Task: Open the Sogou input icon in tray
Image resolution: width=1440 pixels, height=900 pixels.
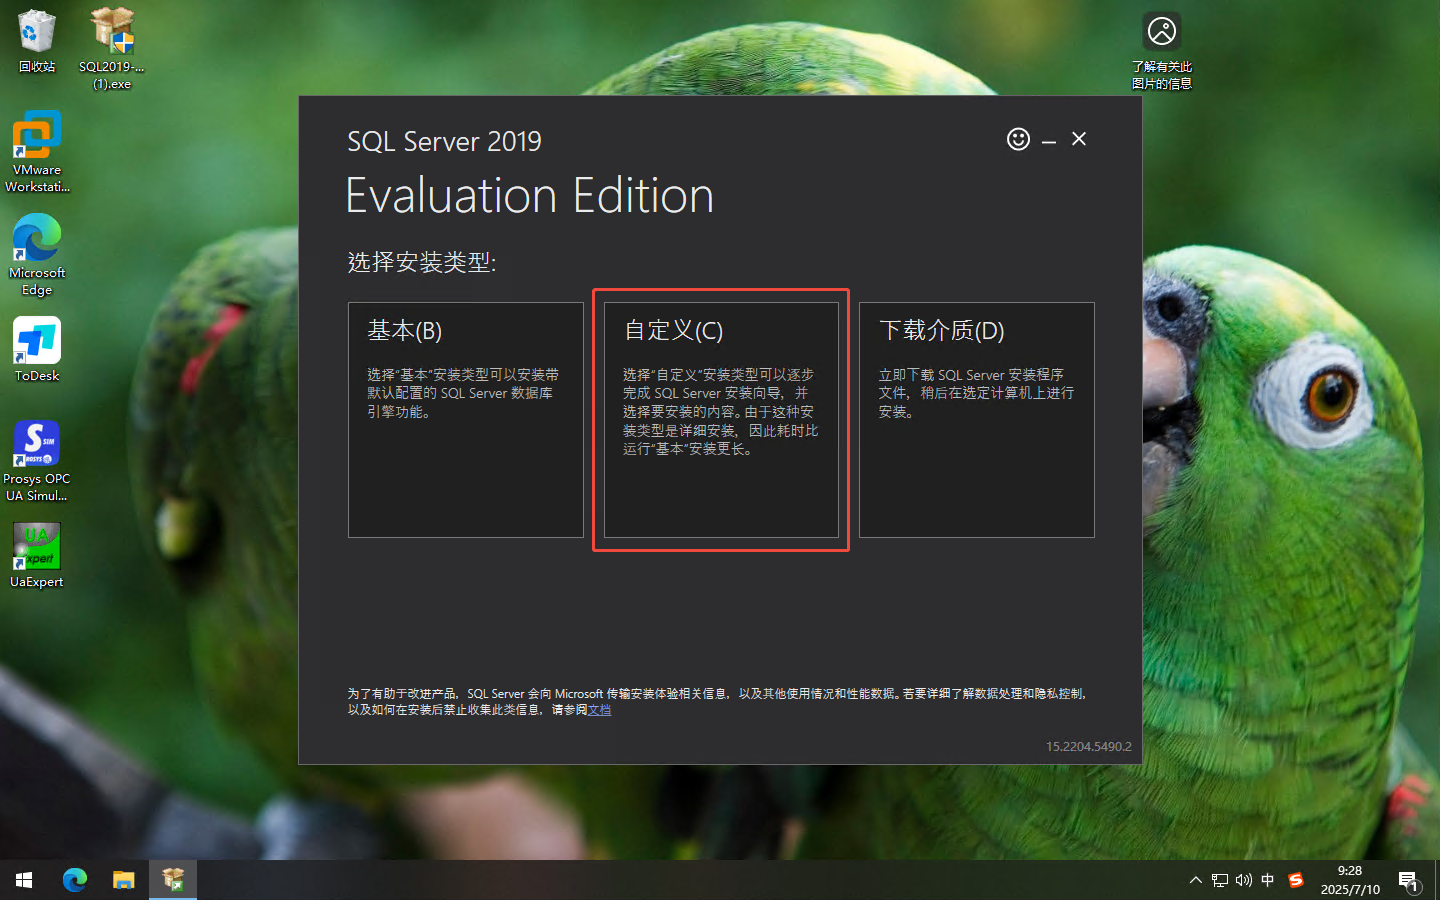Action: [1295, 880]
